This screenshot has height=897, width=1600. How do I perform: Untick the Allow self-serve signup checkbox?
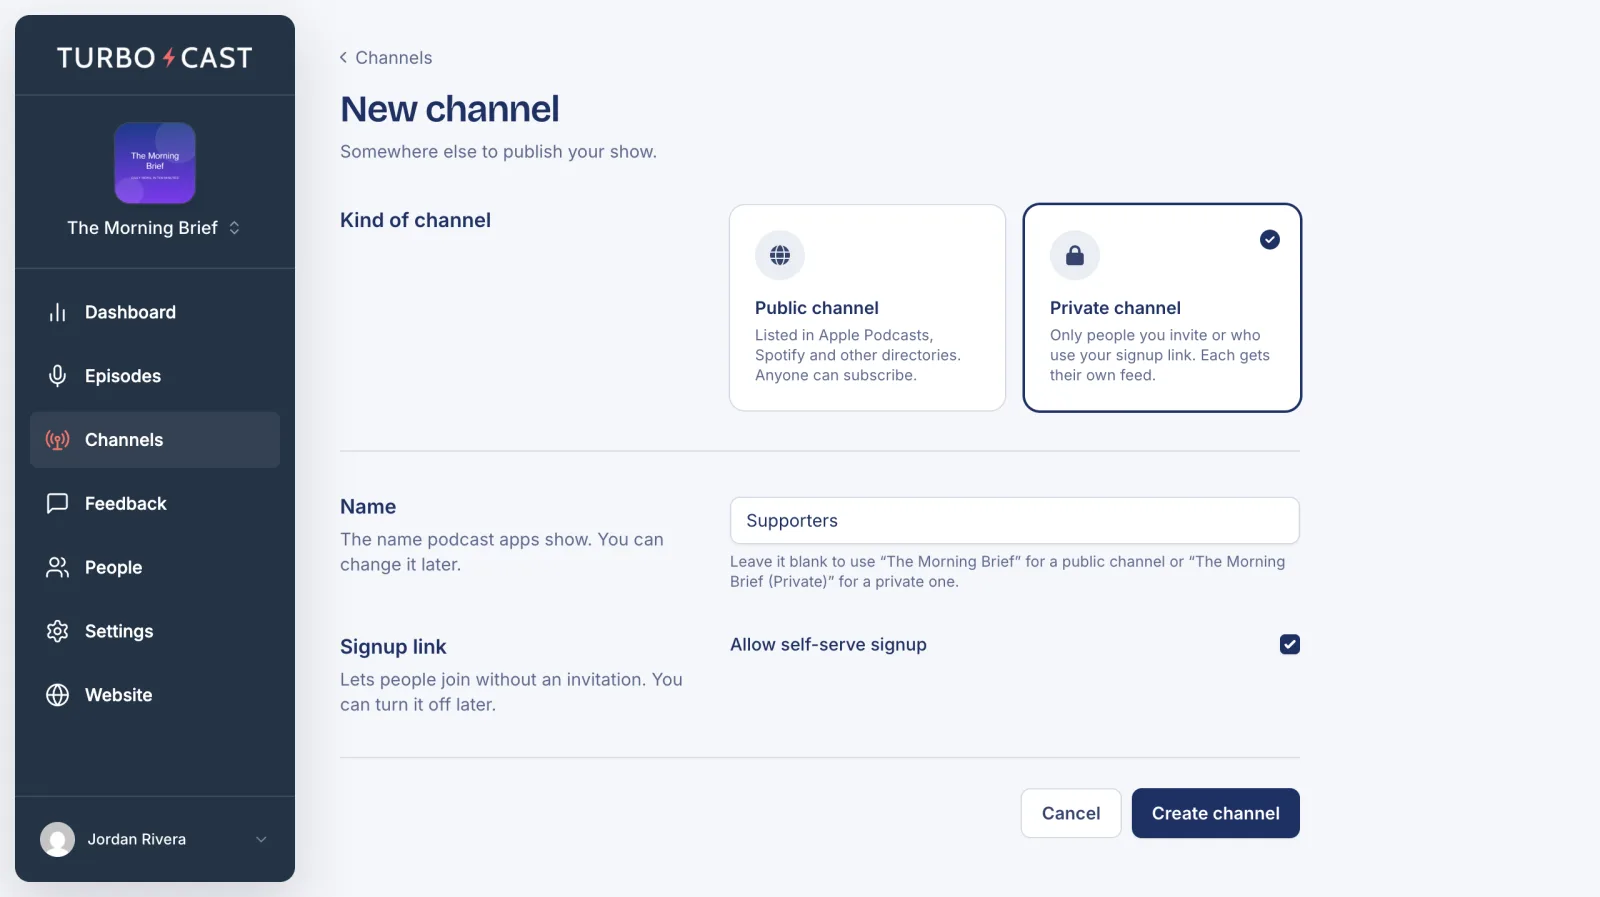point(1290,644)
